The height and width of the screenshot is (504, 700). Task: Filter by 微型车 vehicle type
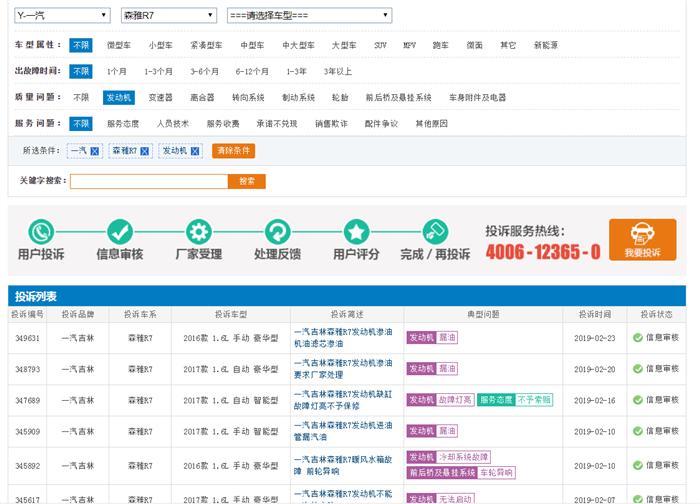tap(119, 45)
